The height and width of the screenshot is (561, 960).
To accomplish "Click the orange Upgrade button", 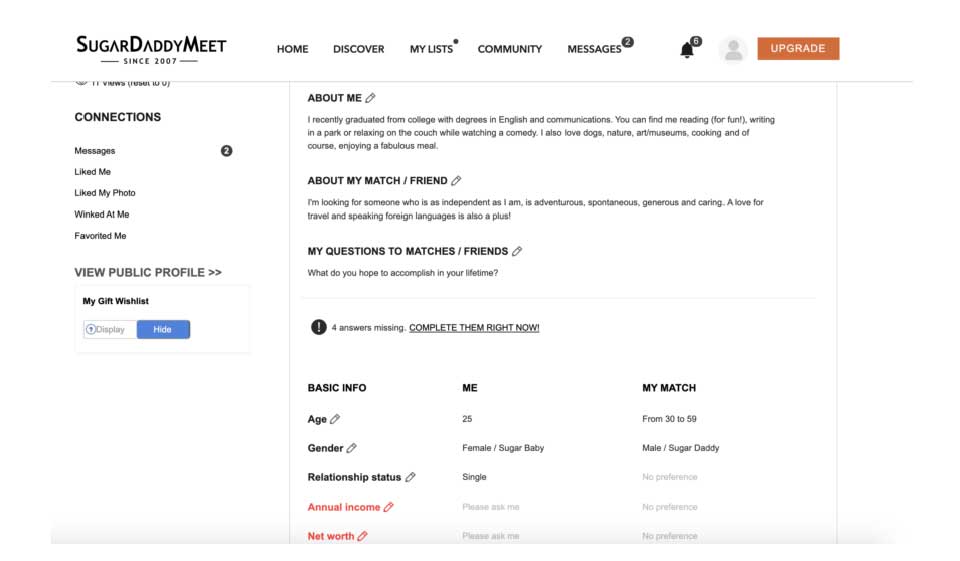I will [797, 48].
